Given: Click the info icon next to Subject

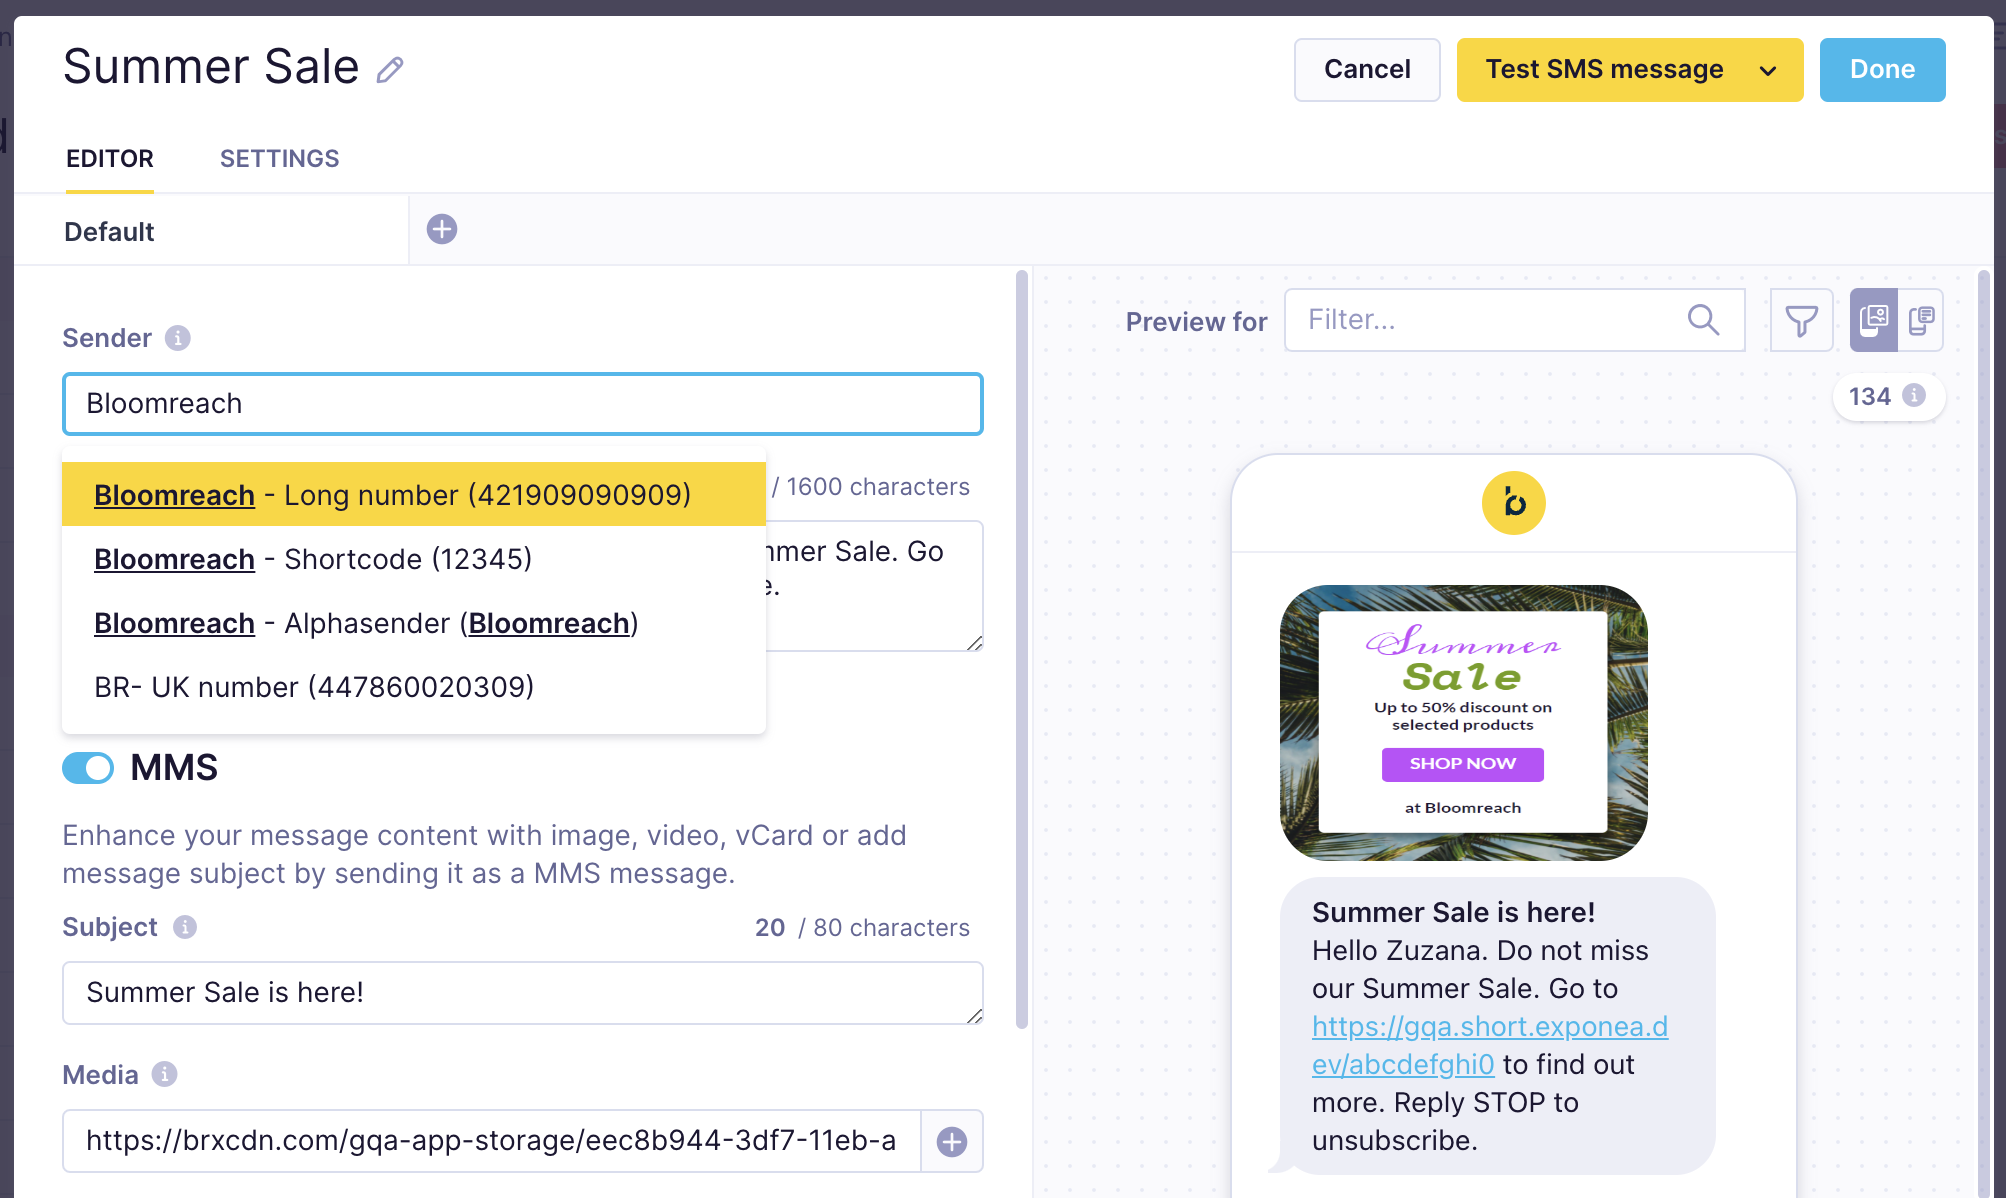Looking at the screenshot, I should click(x=185, y=927).
